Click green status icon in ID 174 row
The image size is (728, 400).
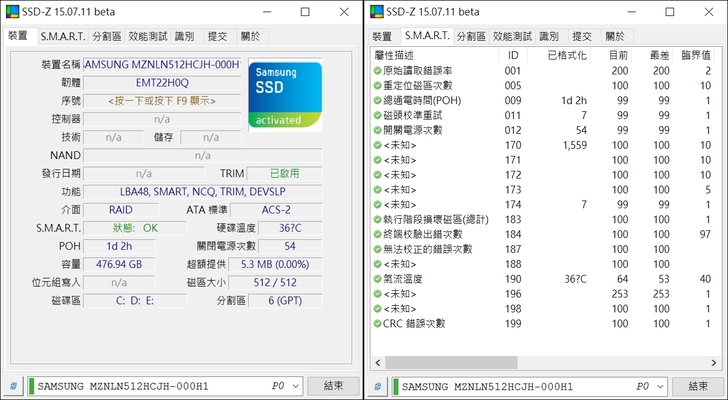point(377,204)
